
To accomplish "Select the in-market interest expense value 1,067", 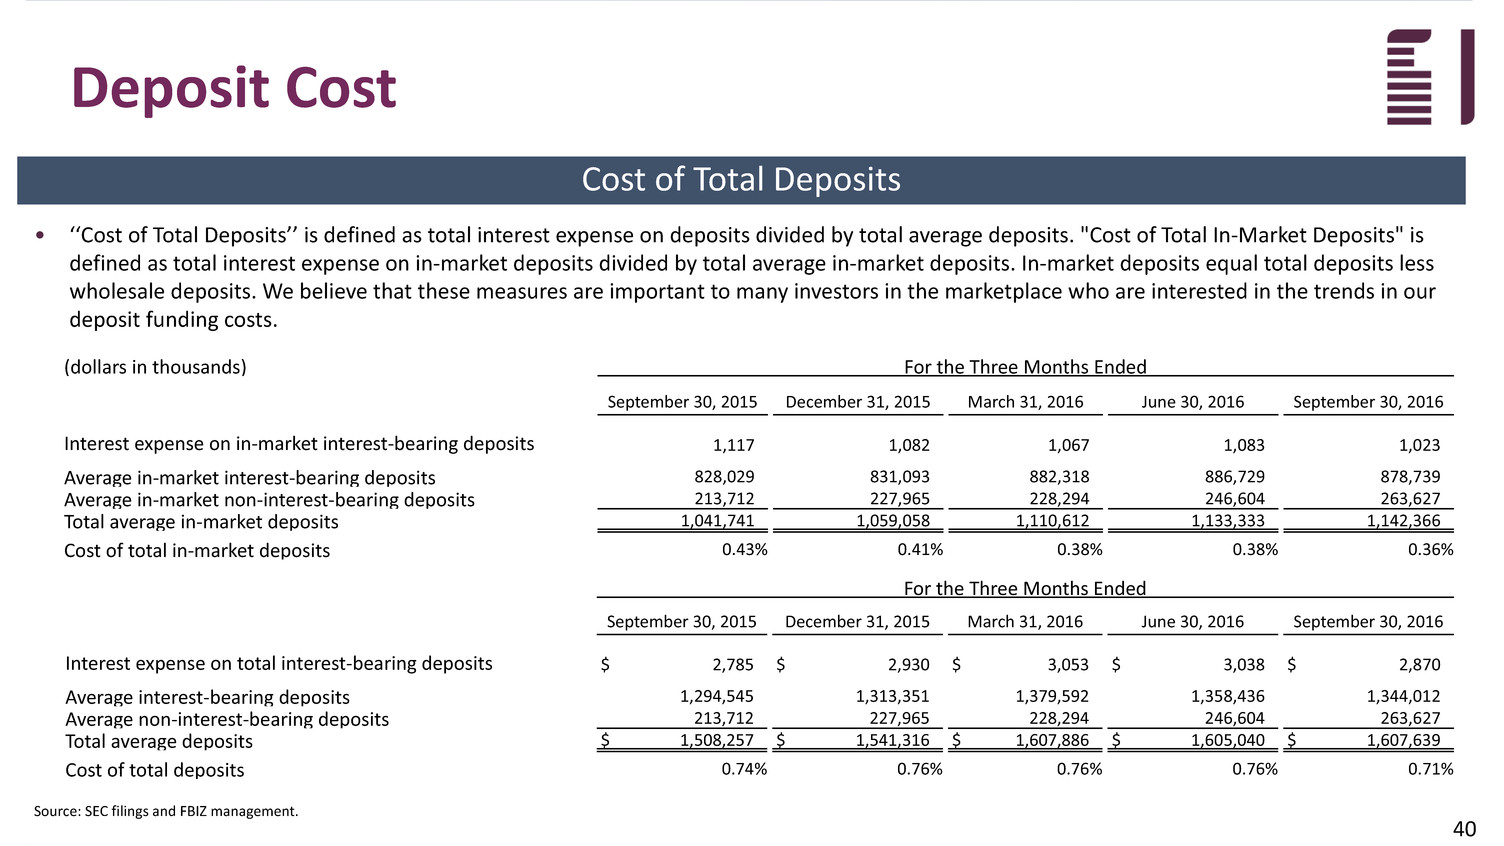I will [1069, 445].
